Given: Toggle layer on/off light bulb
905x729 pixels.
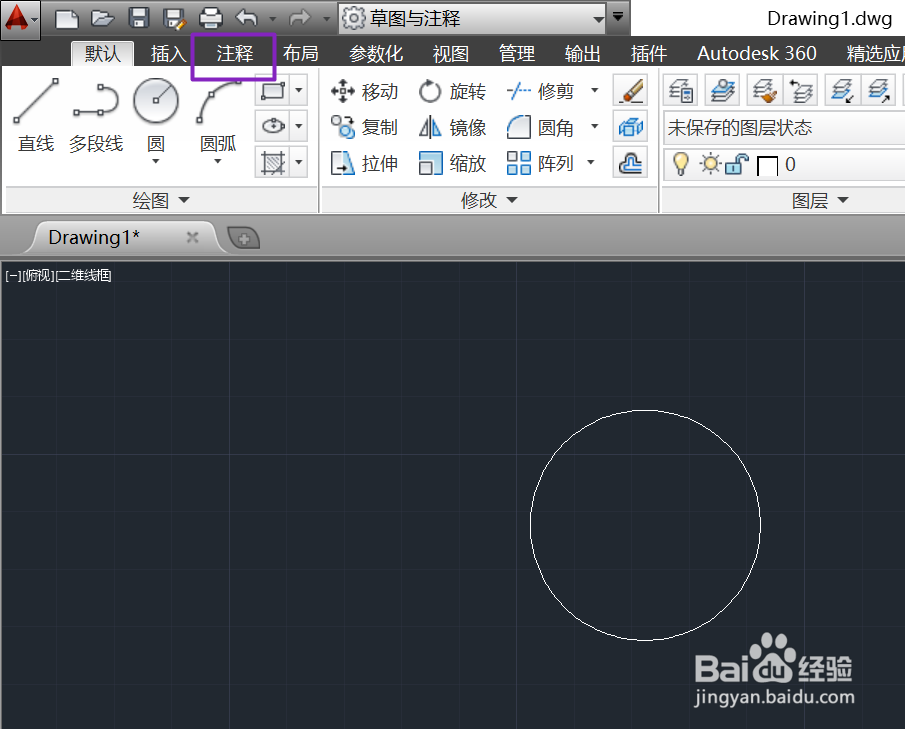Looking at the screenshot, I should click(x=681, y=165).
